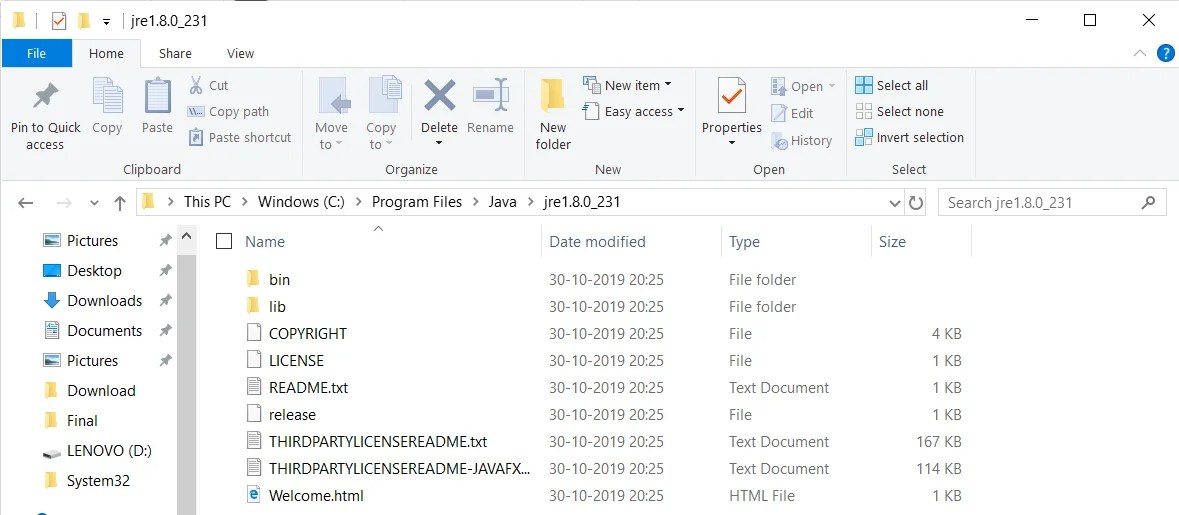This screenshot has width=1179, height=515.
Task: Switch to the Home ribbon tab
Action: (x=106, y=53)
